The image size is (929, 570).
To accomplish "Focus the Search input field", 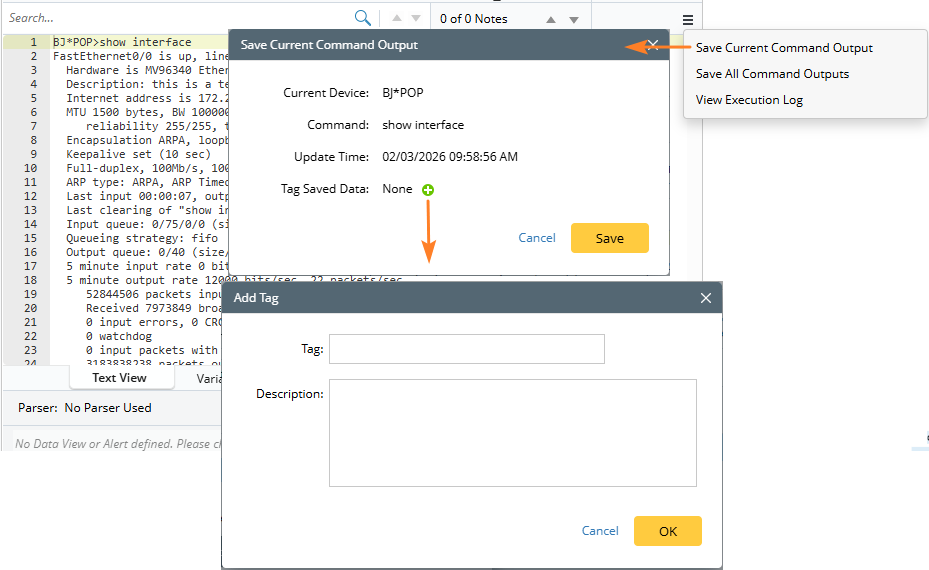I will 178,18.
